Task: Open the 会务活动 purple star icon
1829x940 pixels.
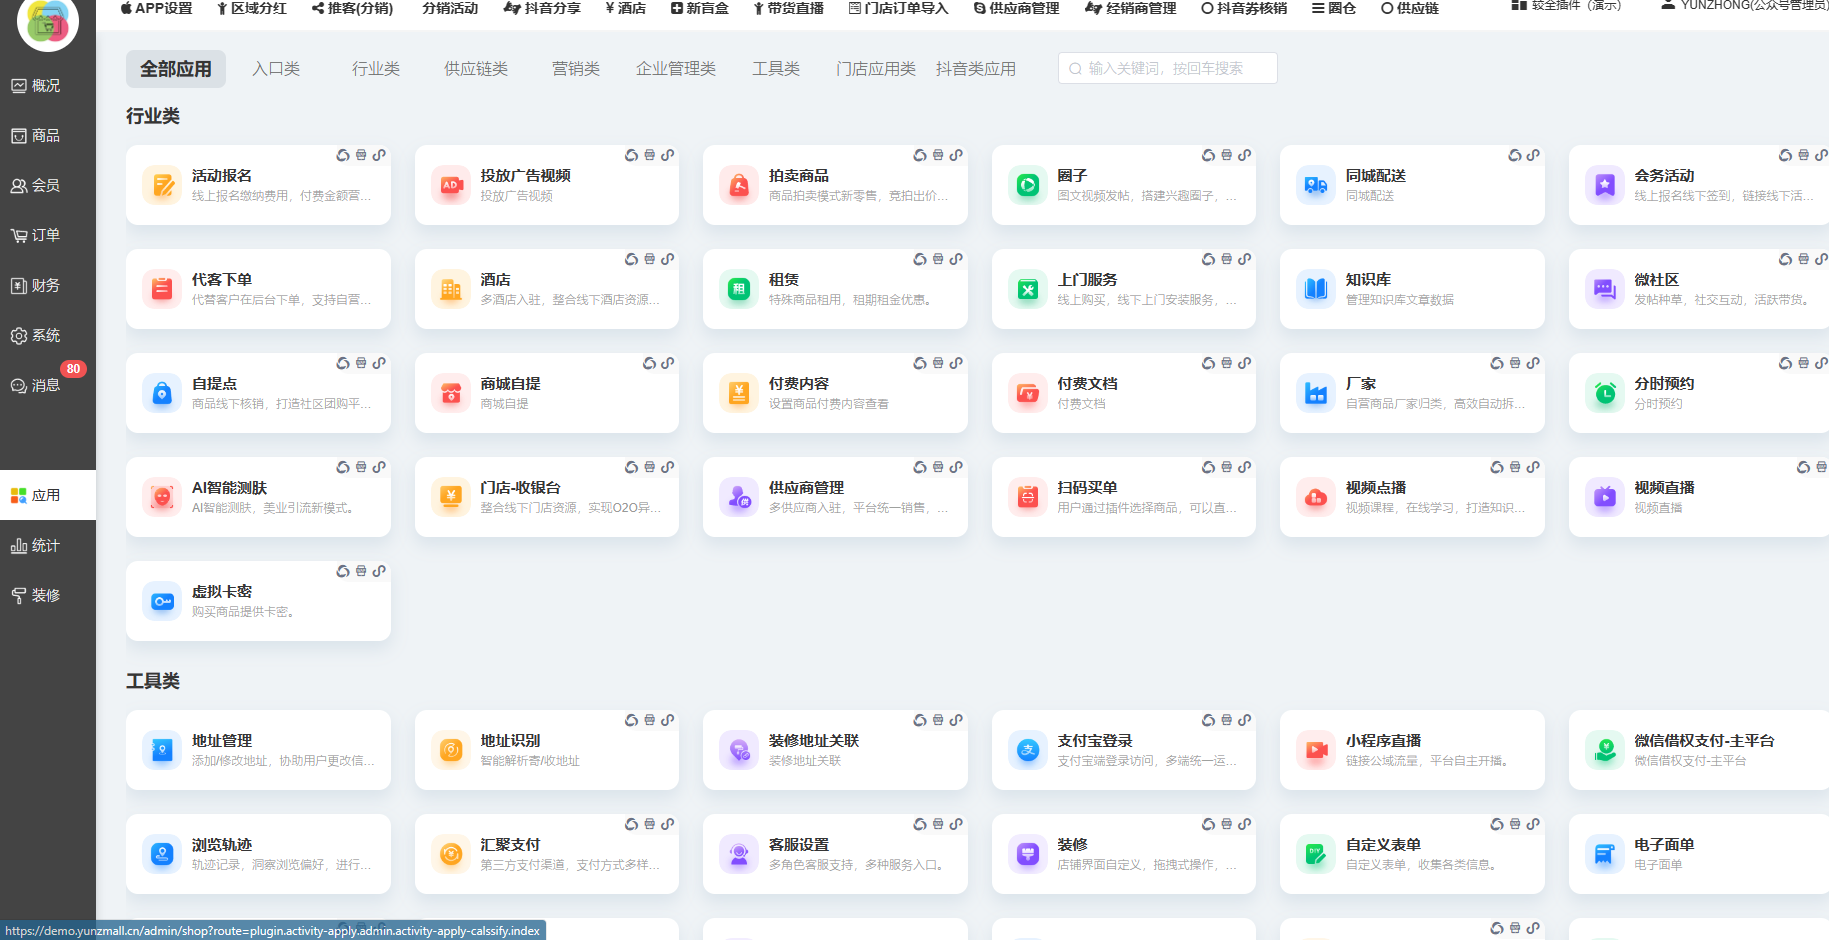Action: tap(1605, 185)
